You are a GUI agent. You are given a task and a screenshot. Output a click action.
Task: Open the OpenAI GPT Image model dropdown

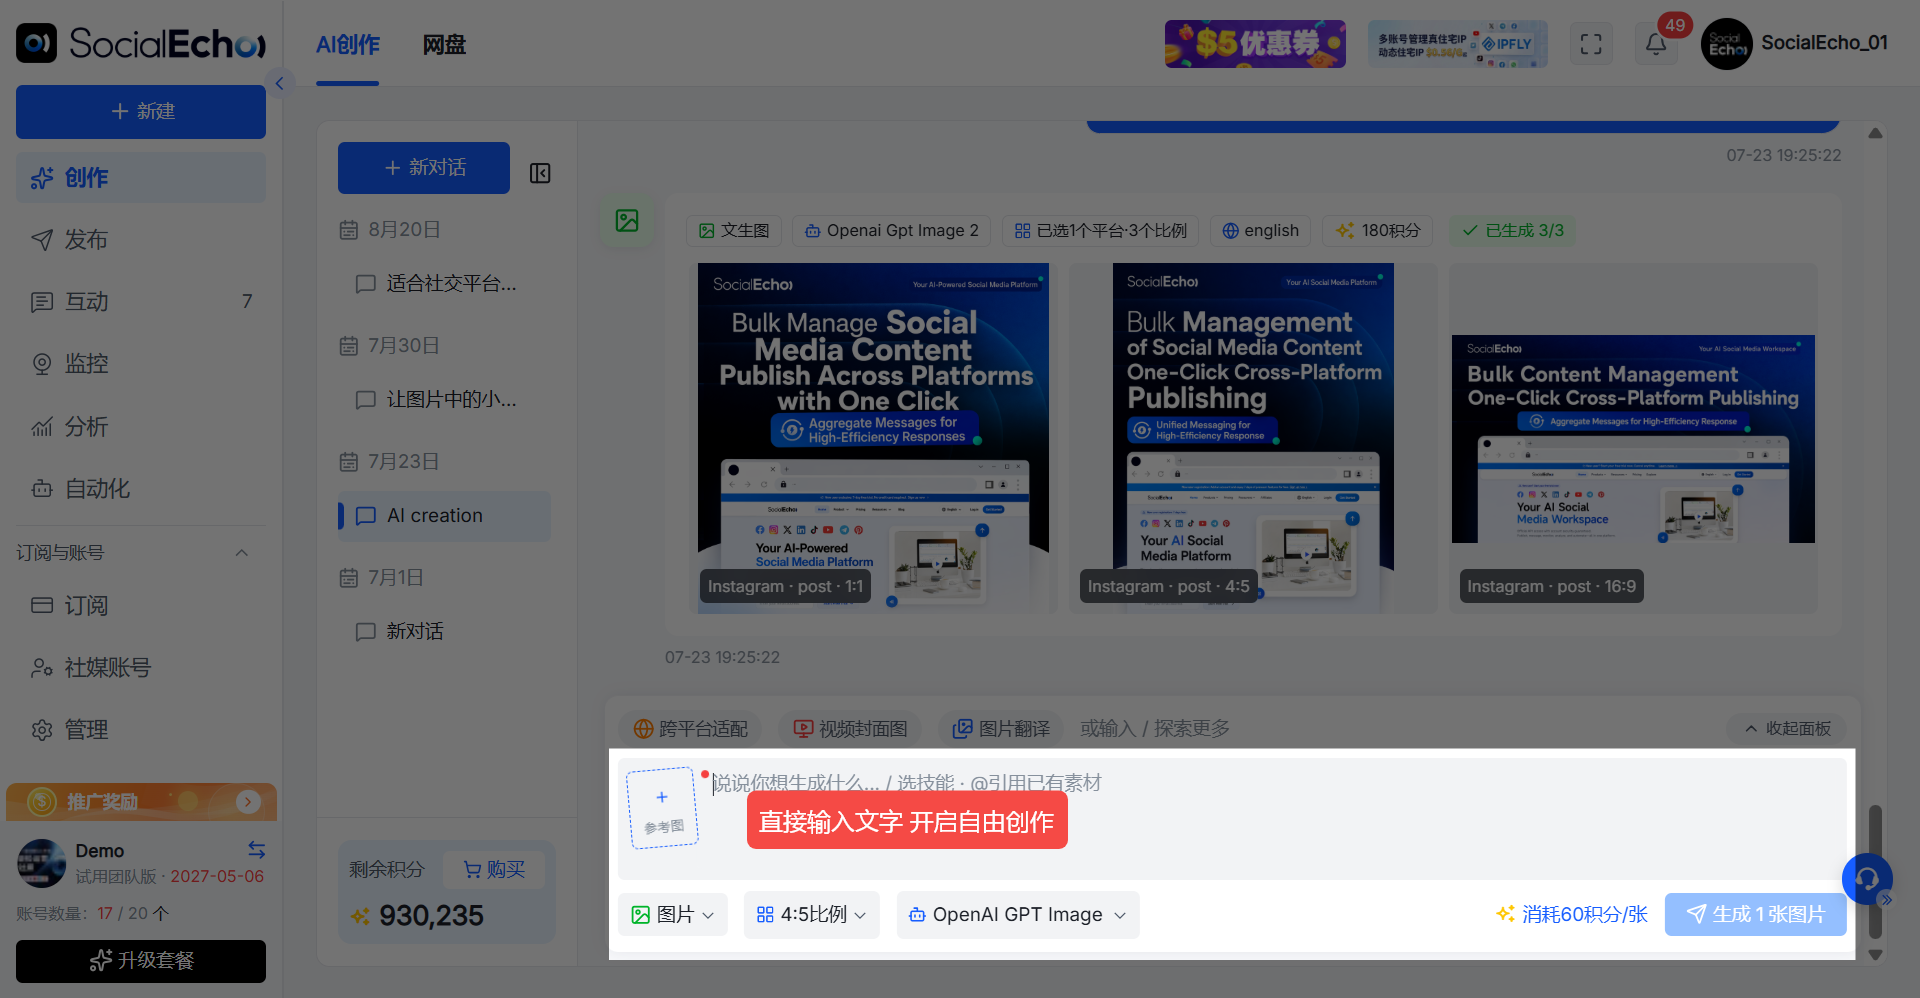tap(1018, 915)
